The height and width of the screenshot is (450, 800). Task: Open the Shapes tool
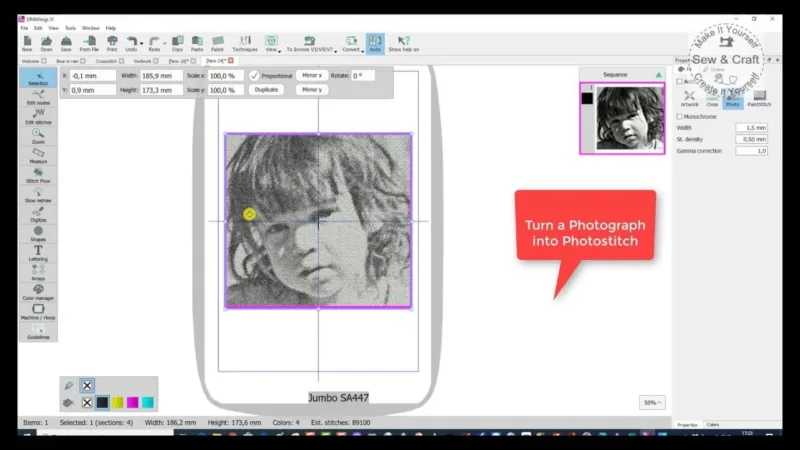pos(38,234)
